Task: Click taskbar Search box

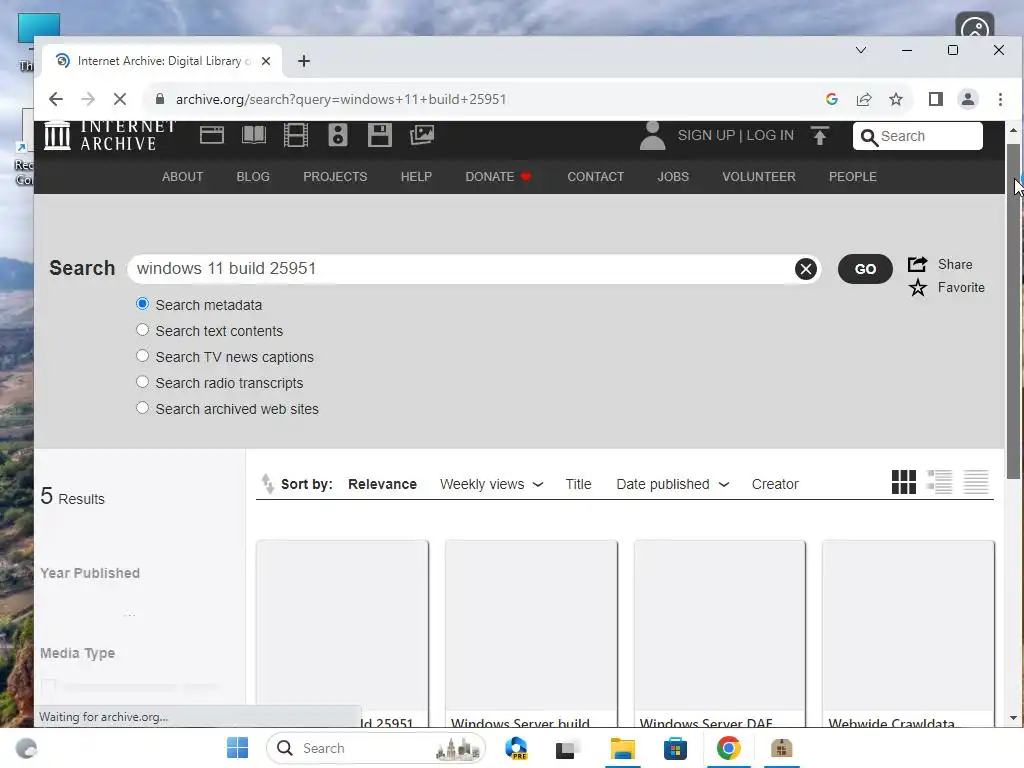Action: coord(376,748)
